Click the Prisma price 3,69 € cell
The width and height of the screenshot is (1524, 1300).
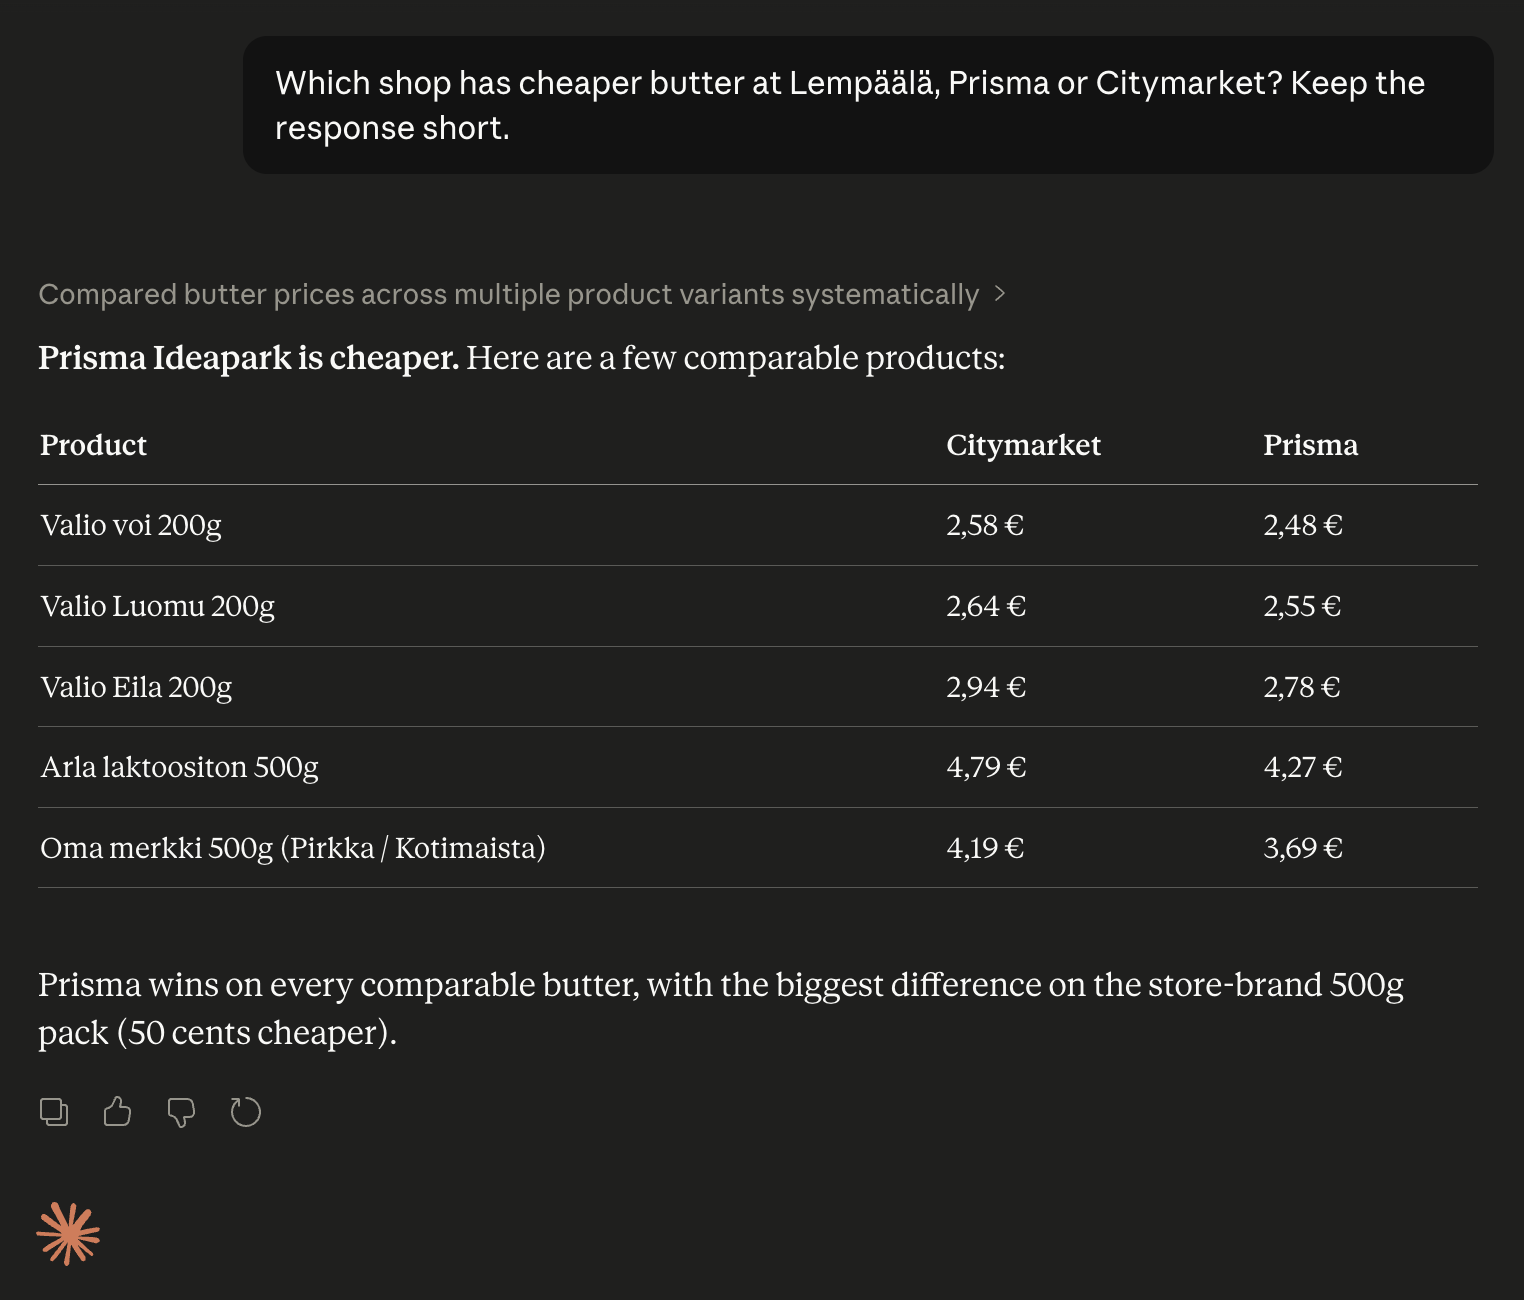pyautogui.click(x=1303, y=848)
